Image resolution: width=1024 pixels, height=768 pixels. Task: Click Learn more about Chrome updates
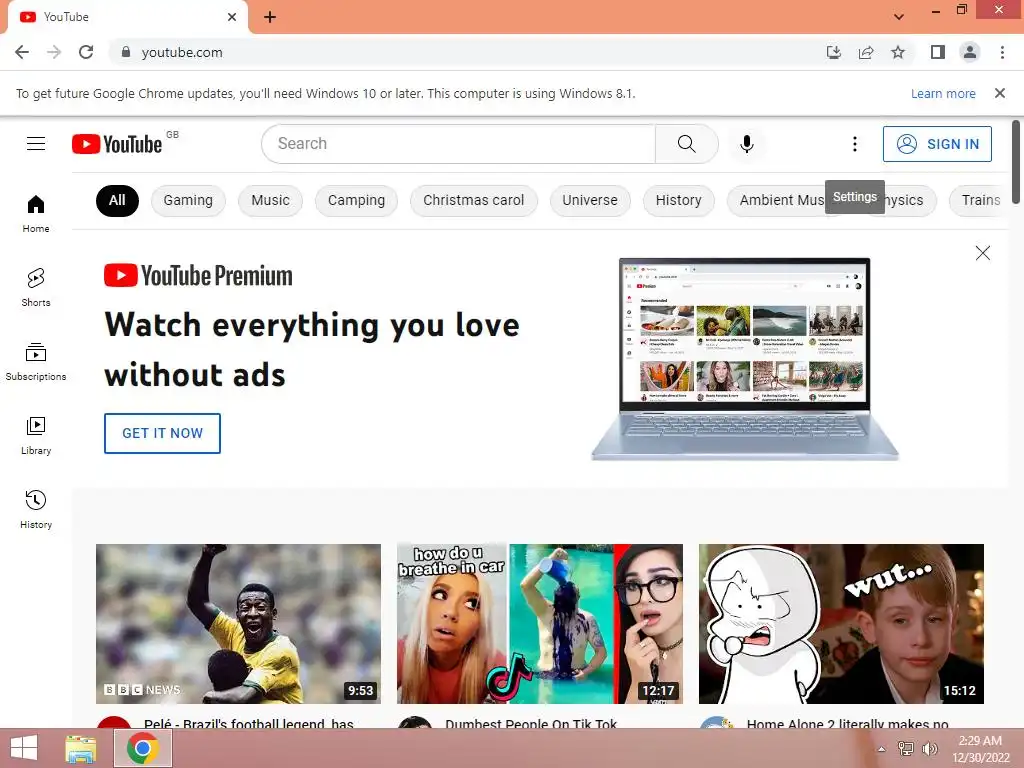943,93
